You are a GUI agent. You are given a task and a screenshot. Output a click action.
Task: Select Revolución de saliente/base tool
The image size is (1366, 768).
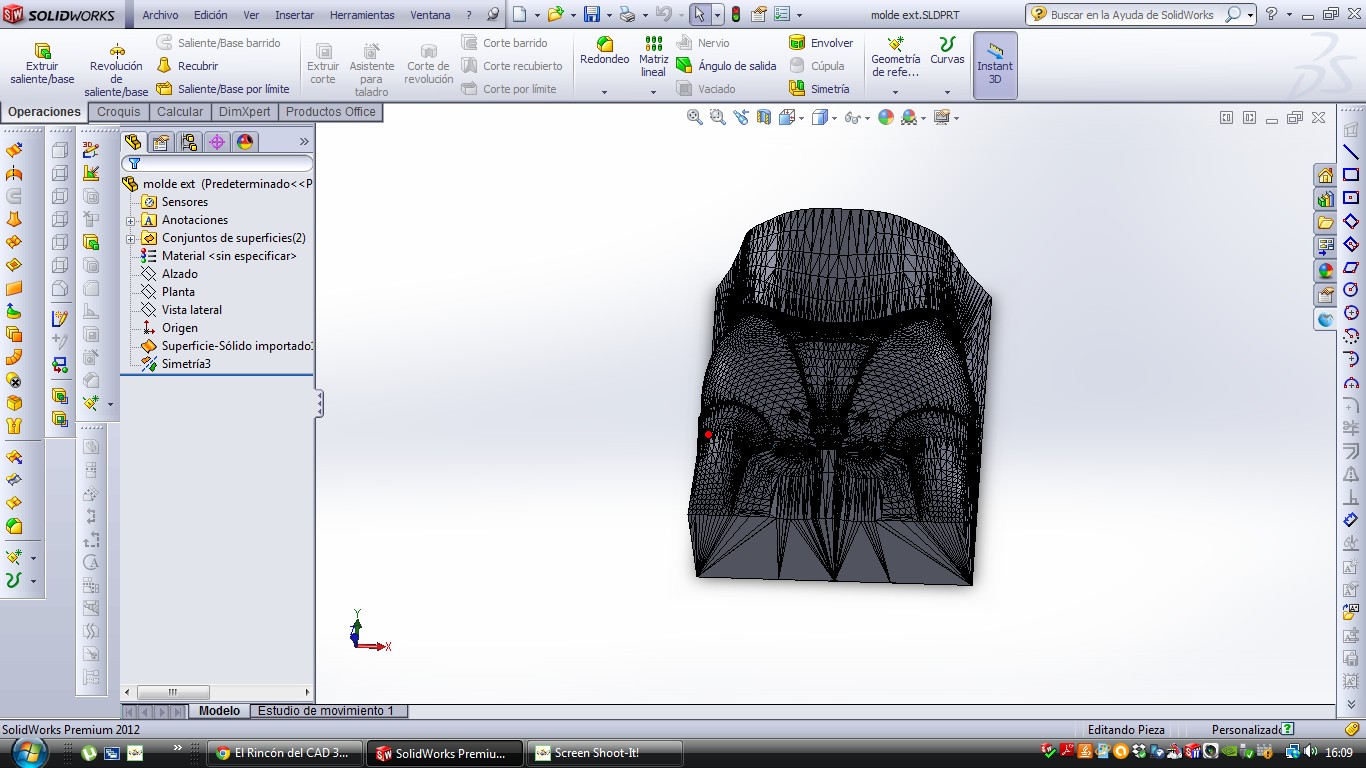click(x=116, y=70)
